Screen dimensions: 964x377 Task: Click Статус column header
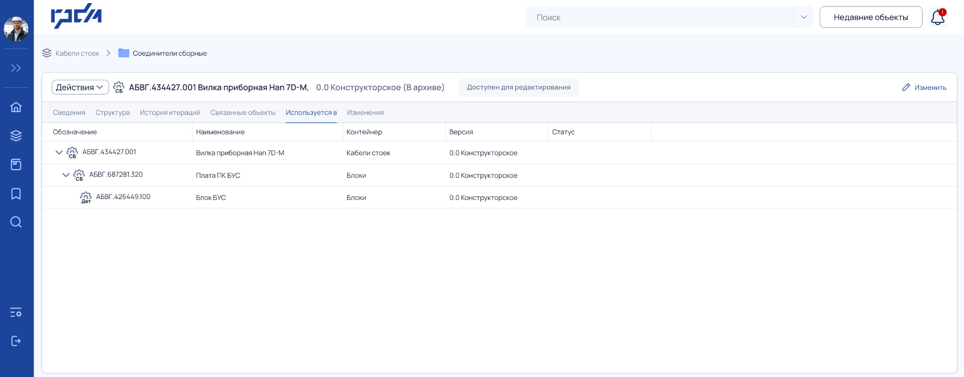point(564,132)
